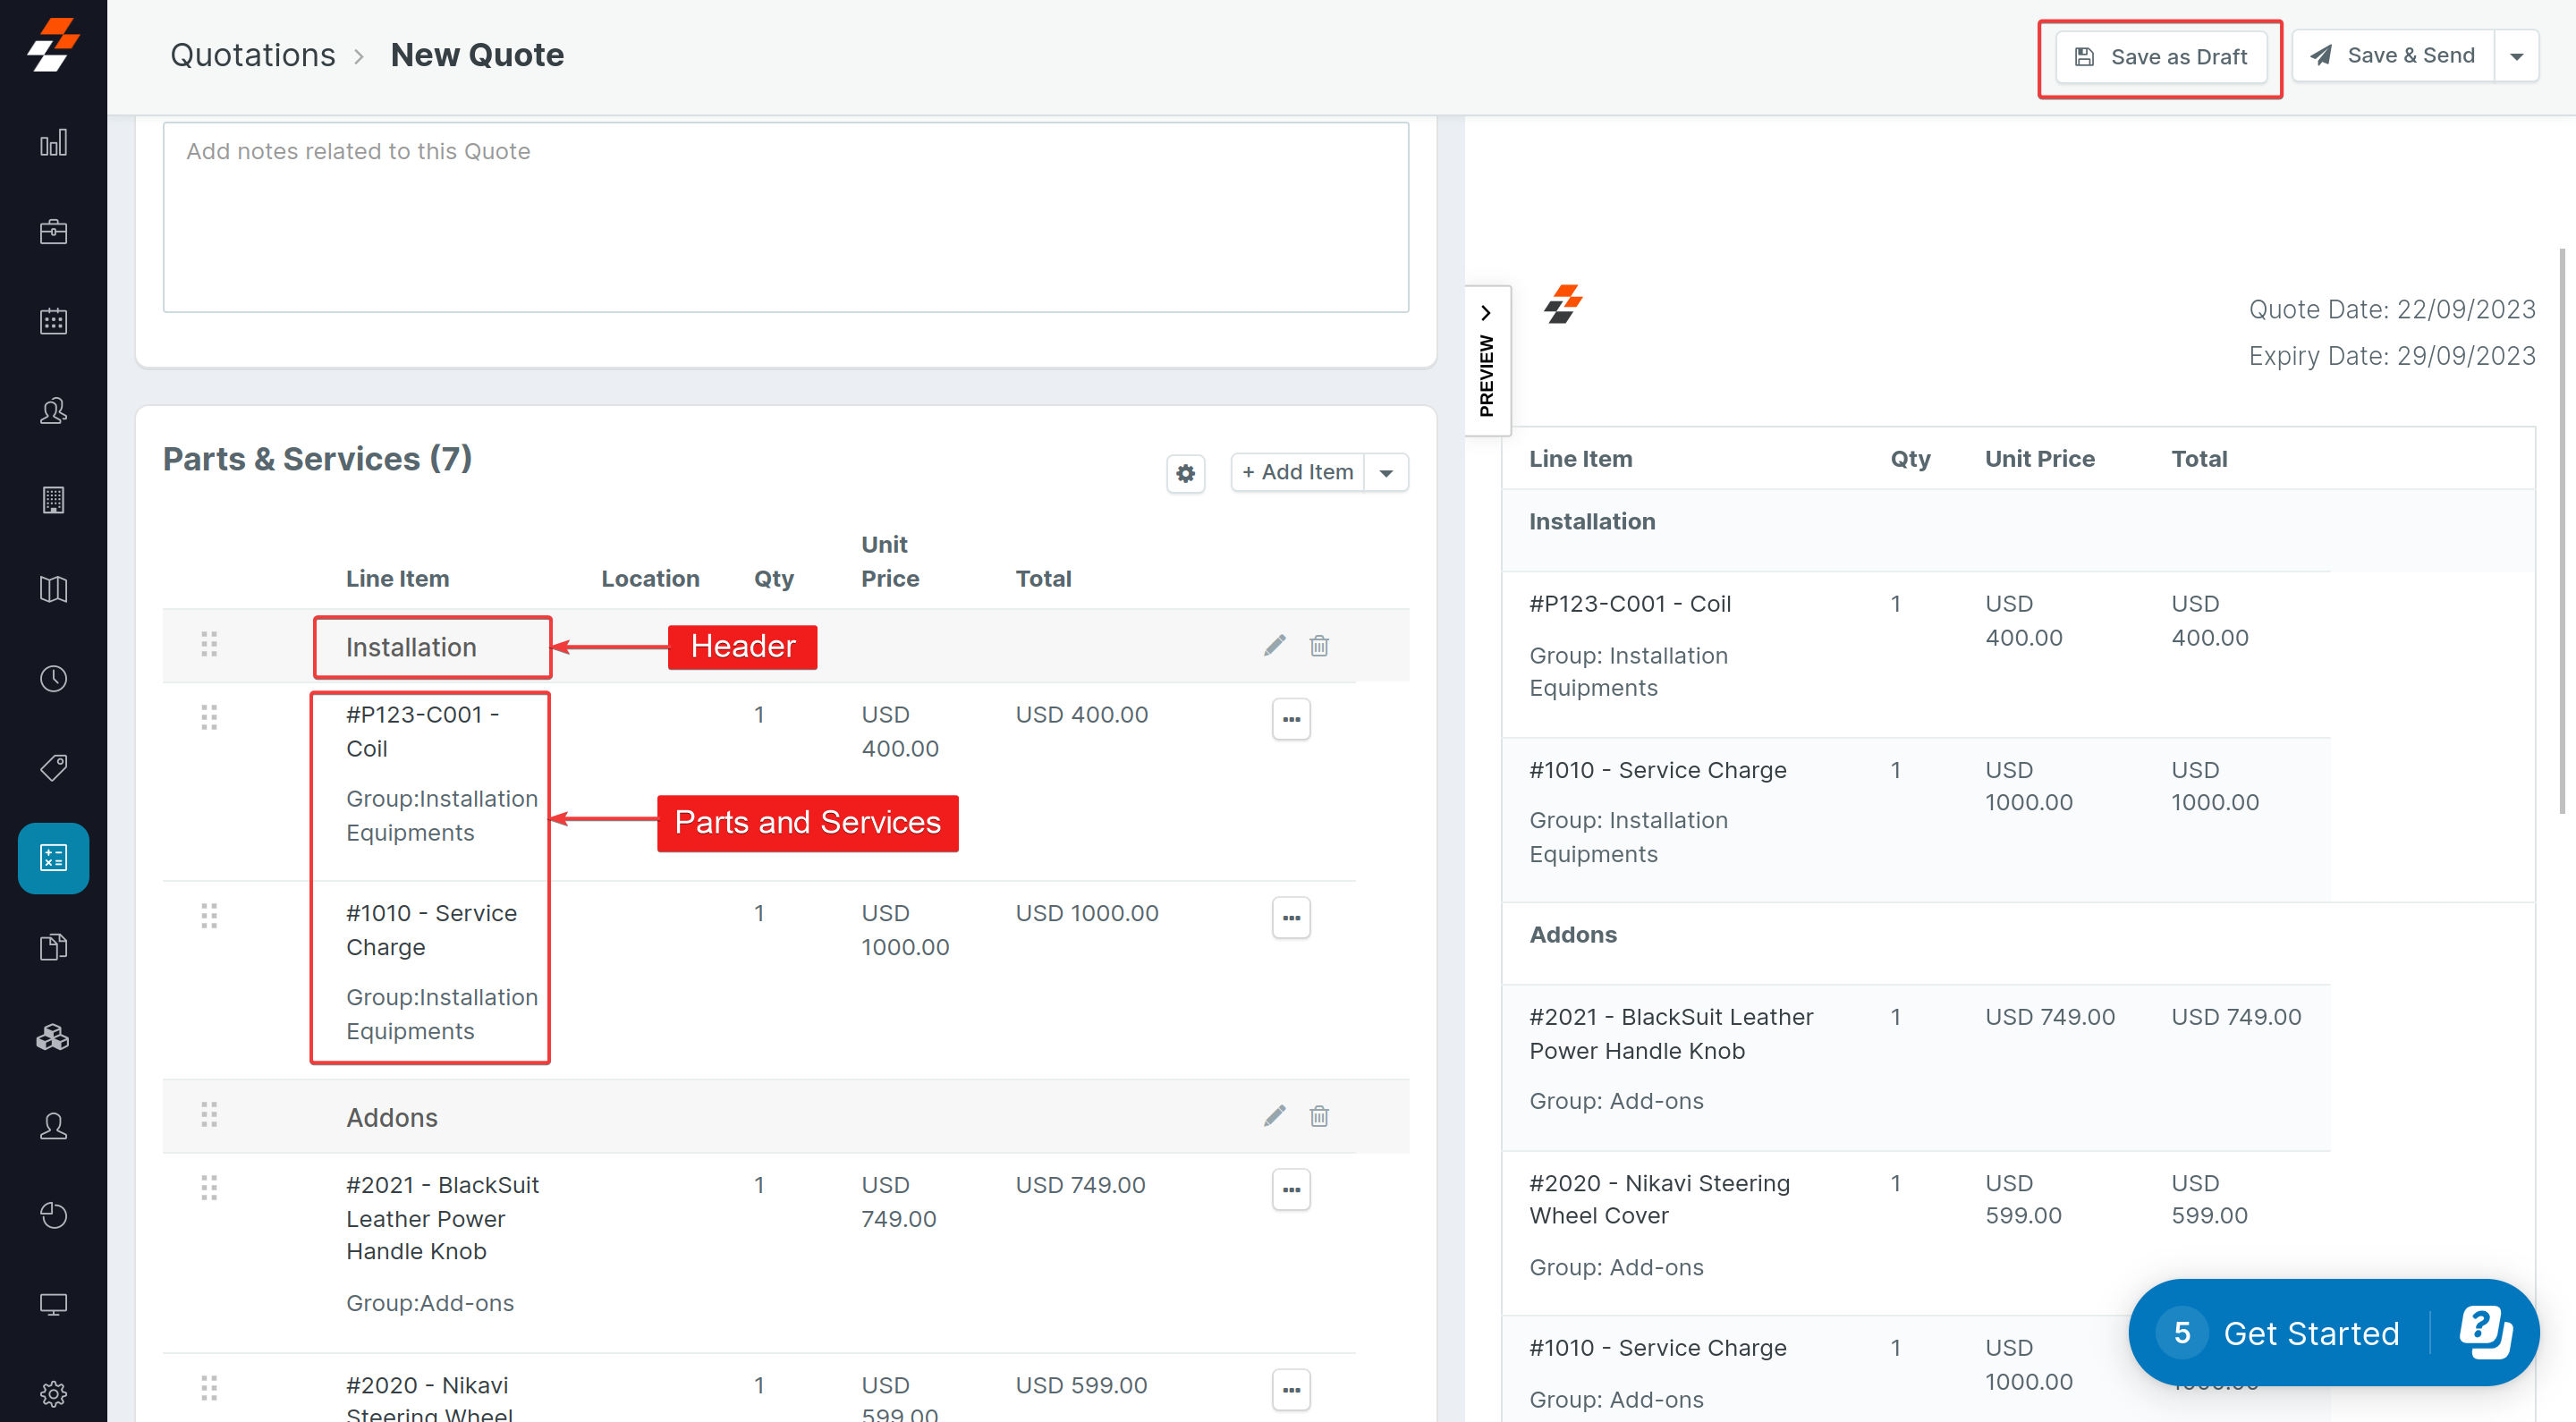Click into the quote notes text area
Viewport: 2576px width, 1422px height.
pos(785,217)
